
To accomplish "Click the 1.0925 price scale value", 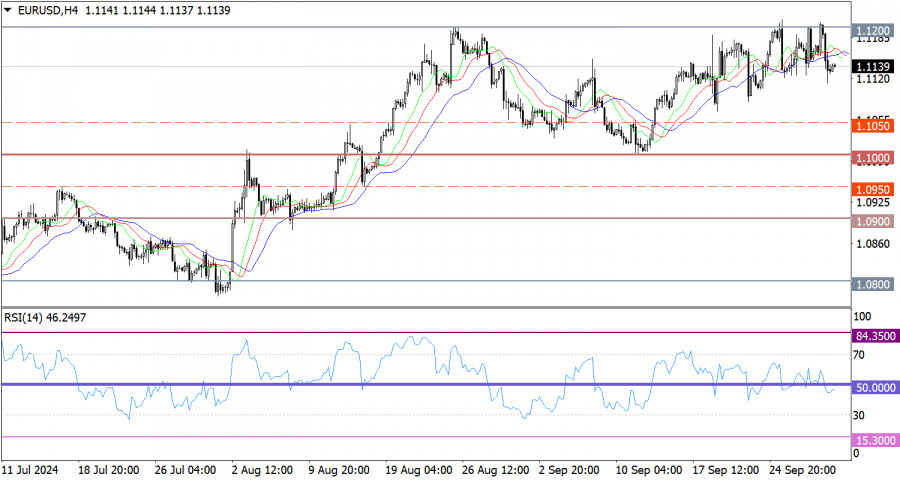I will [873, 202].
